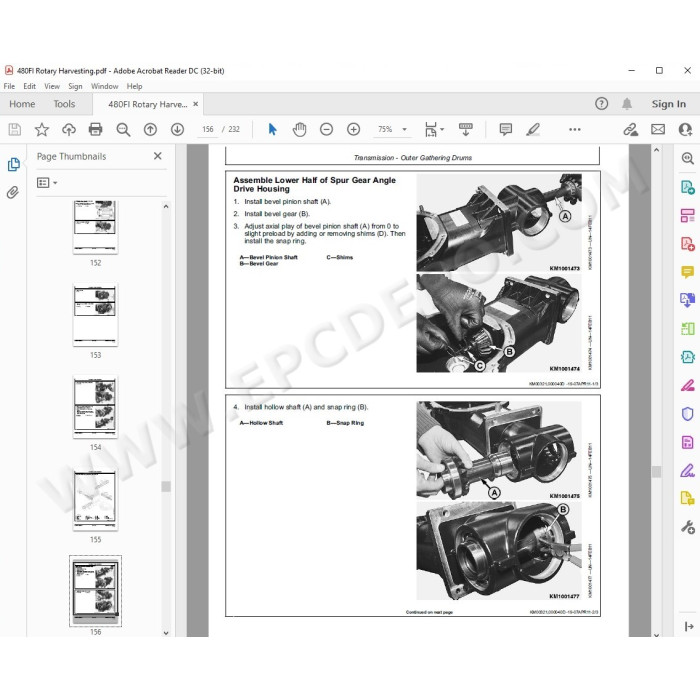
Task: Click the Sign In button
Action: 668,104
